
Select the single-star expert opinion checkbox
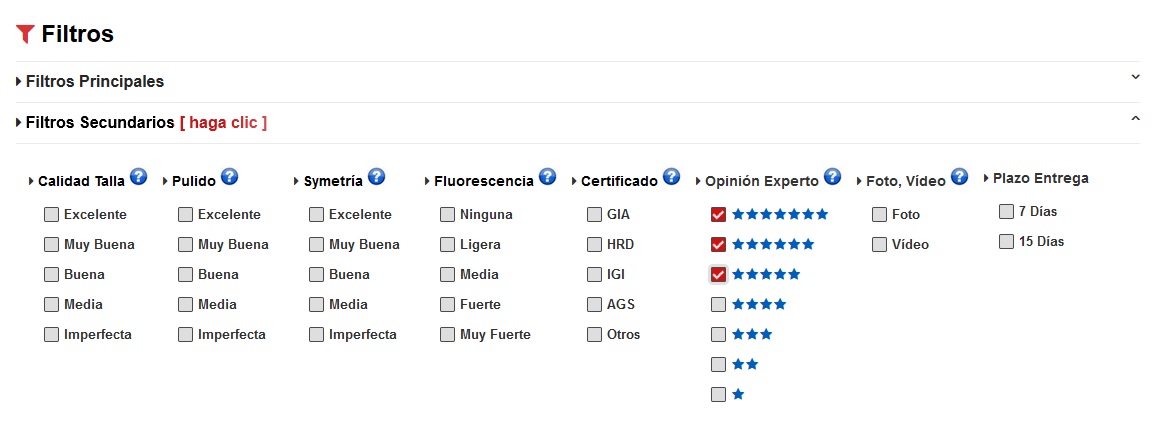pyautogui.click(x=718, y=394)
